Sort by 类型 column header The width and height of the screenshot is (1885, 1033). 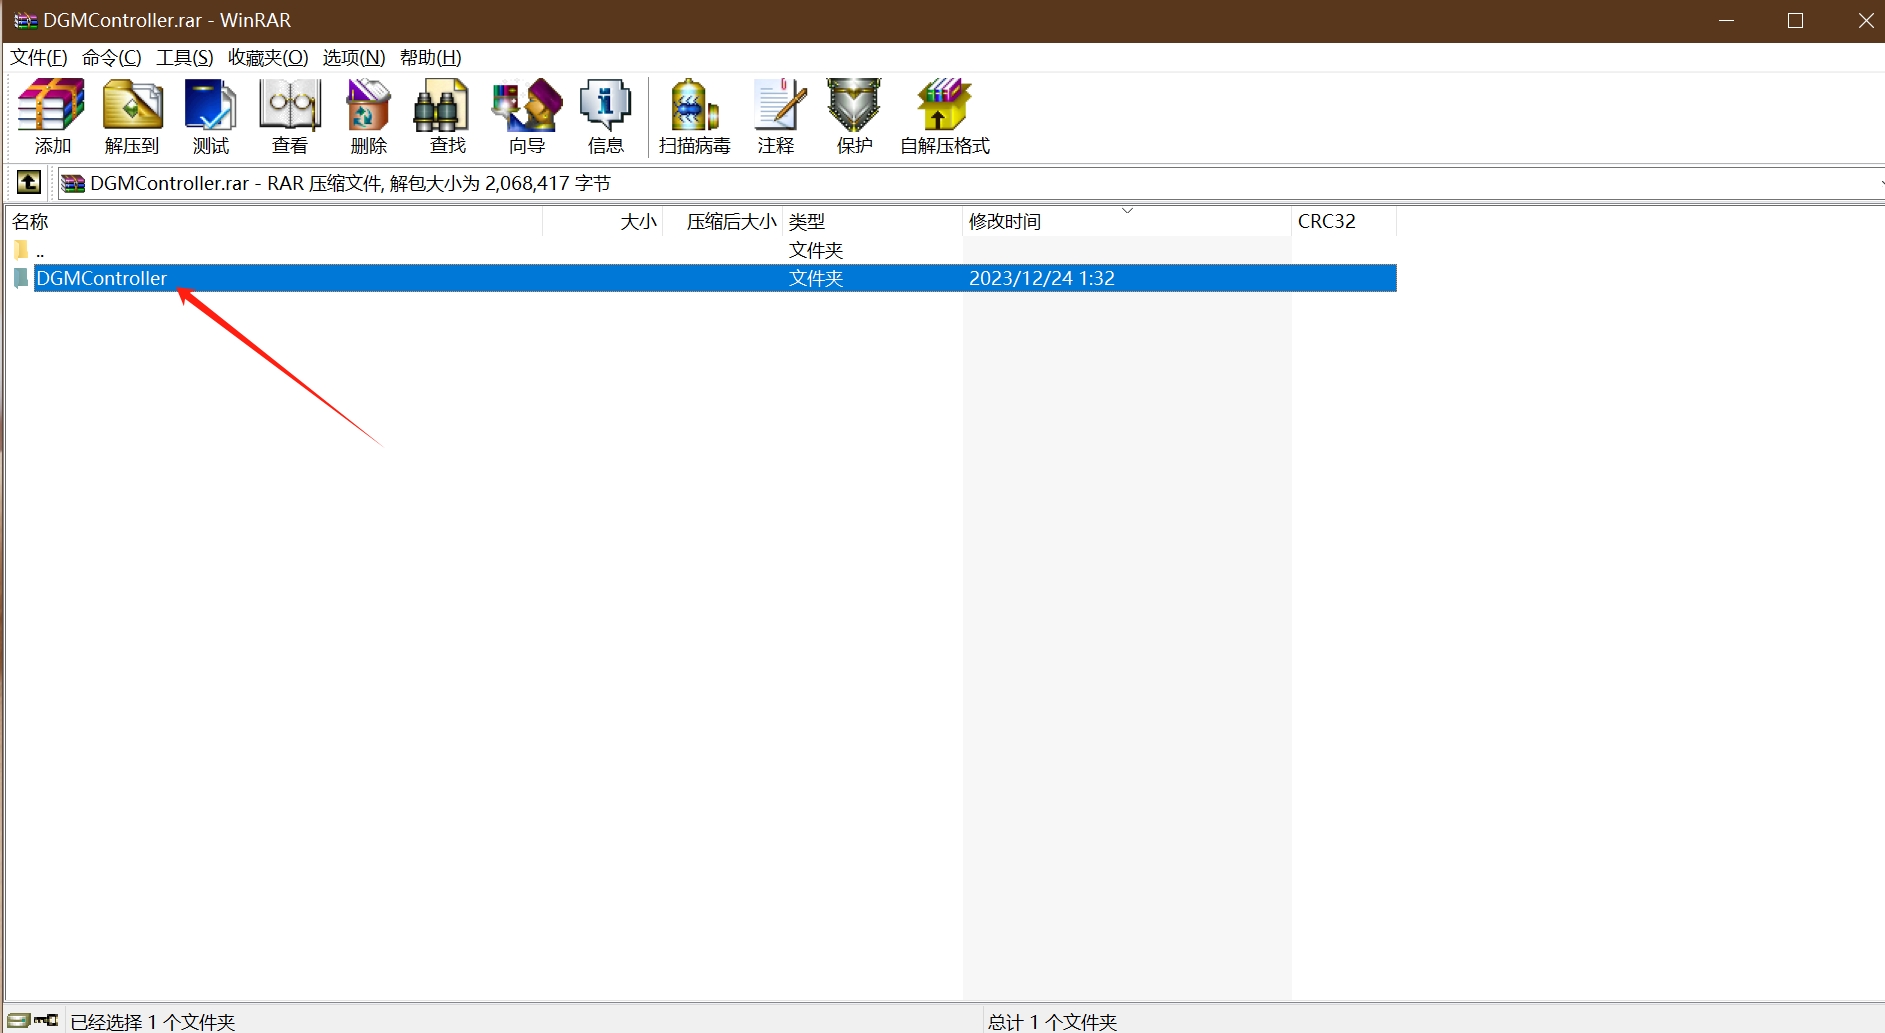pos(872,221)
